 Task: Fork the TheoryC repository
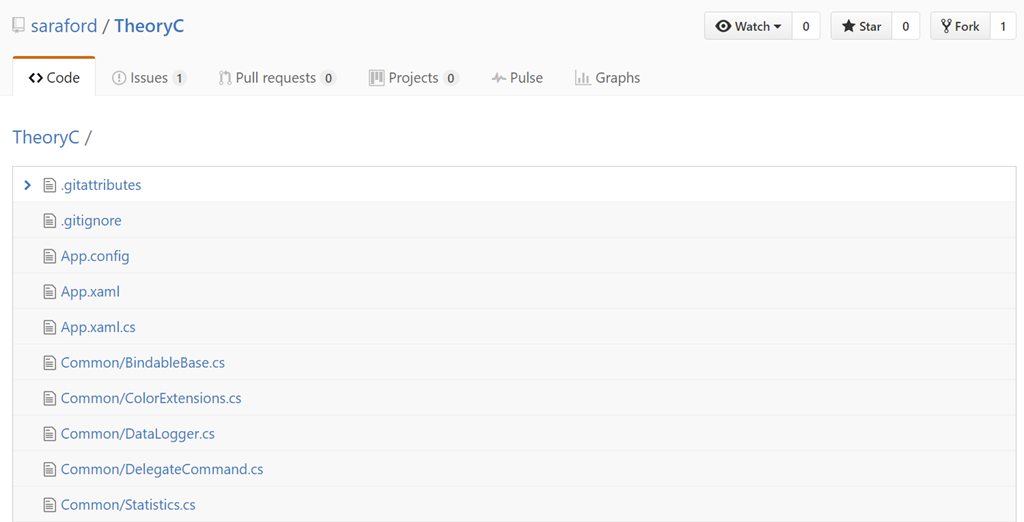point(960,27)
